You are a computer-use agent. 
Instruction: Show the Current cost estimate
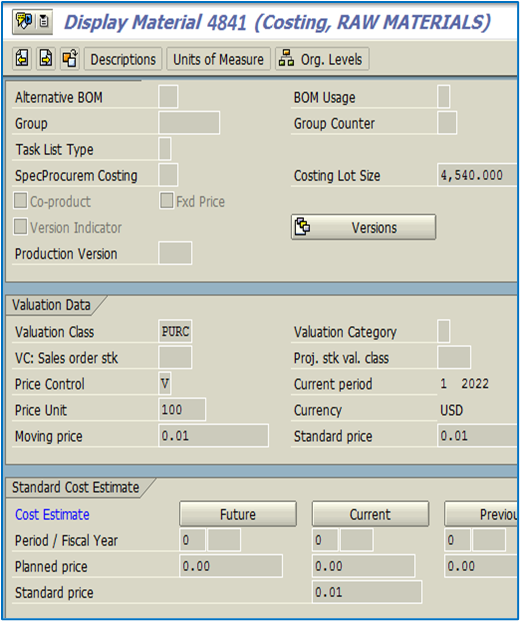(370, 514)
